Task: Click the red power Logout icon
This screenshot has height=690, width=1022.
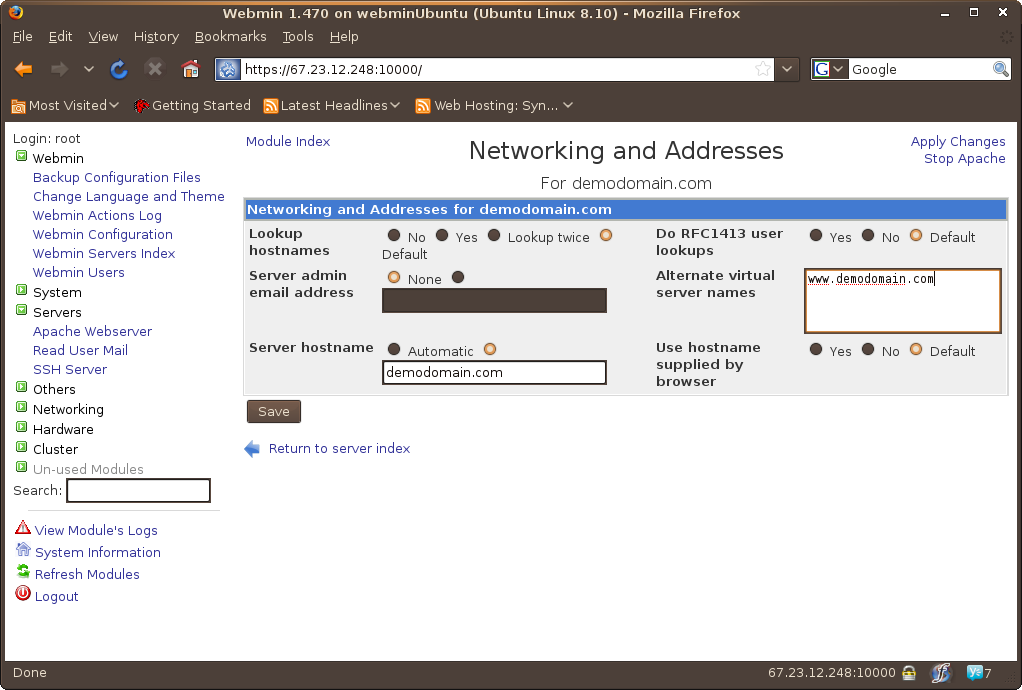Action: click(x=23, y=594)
